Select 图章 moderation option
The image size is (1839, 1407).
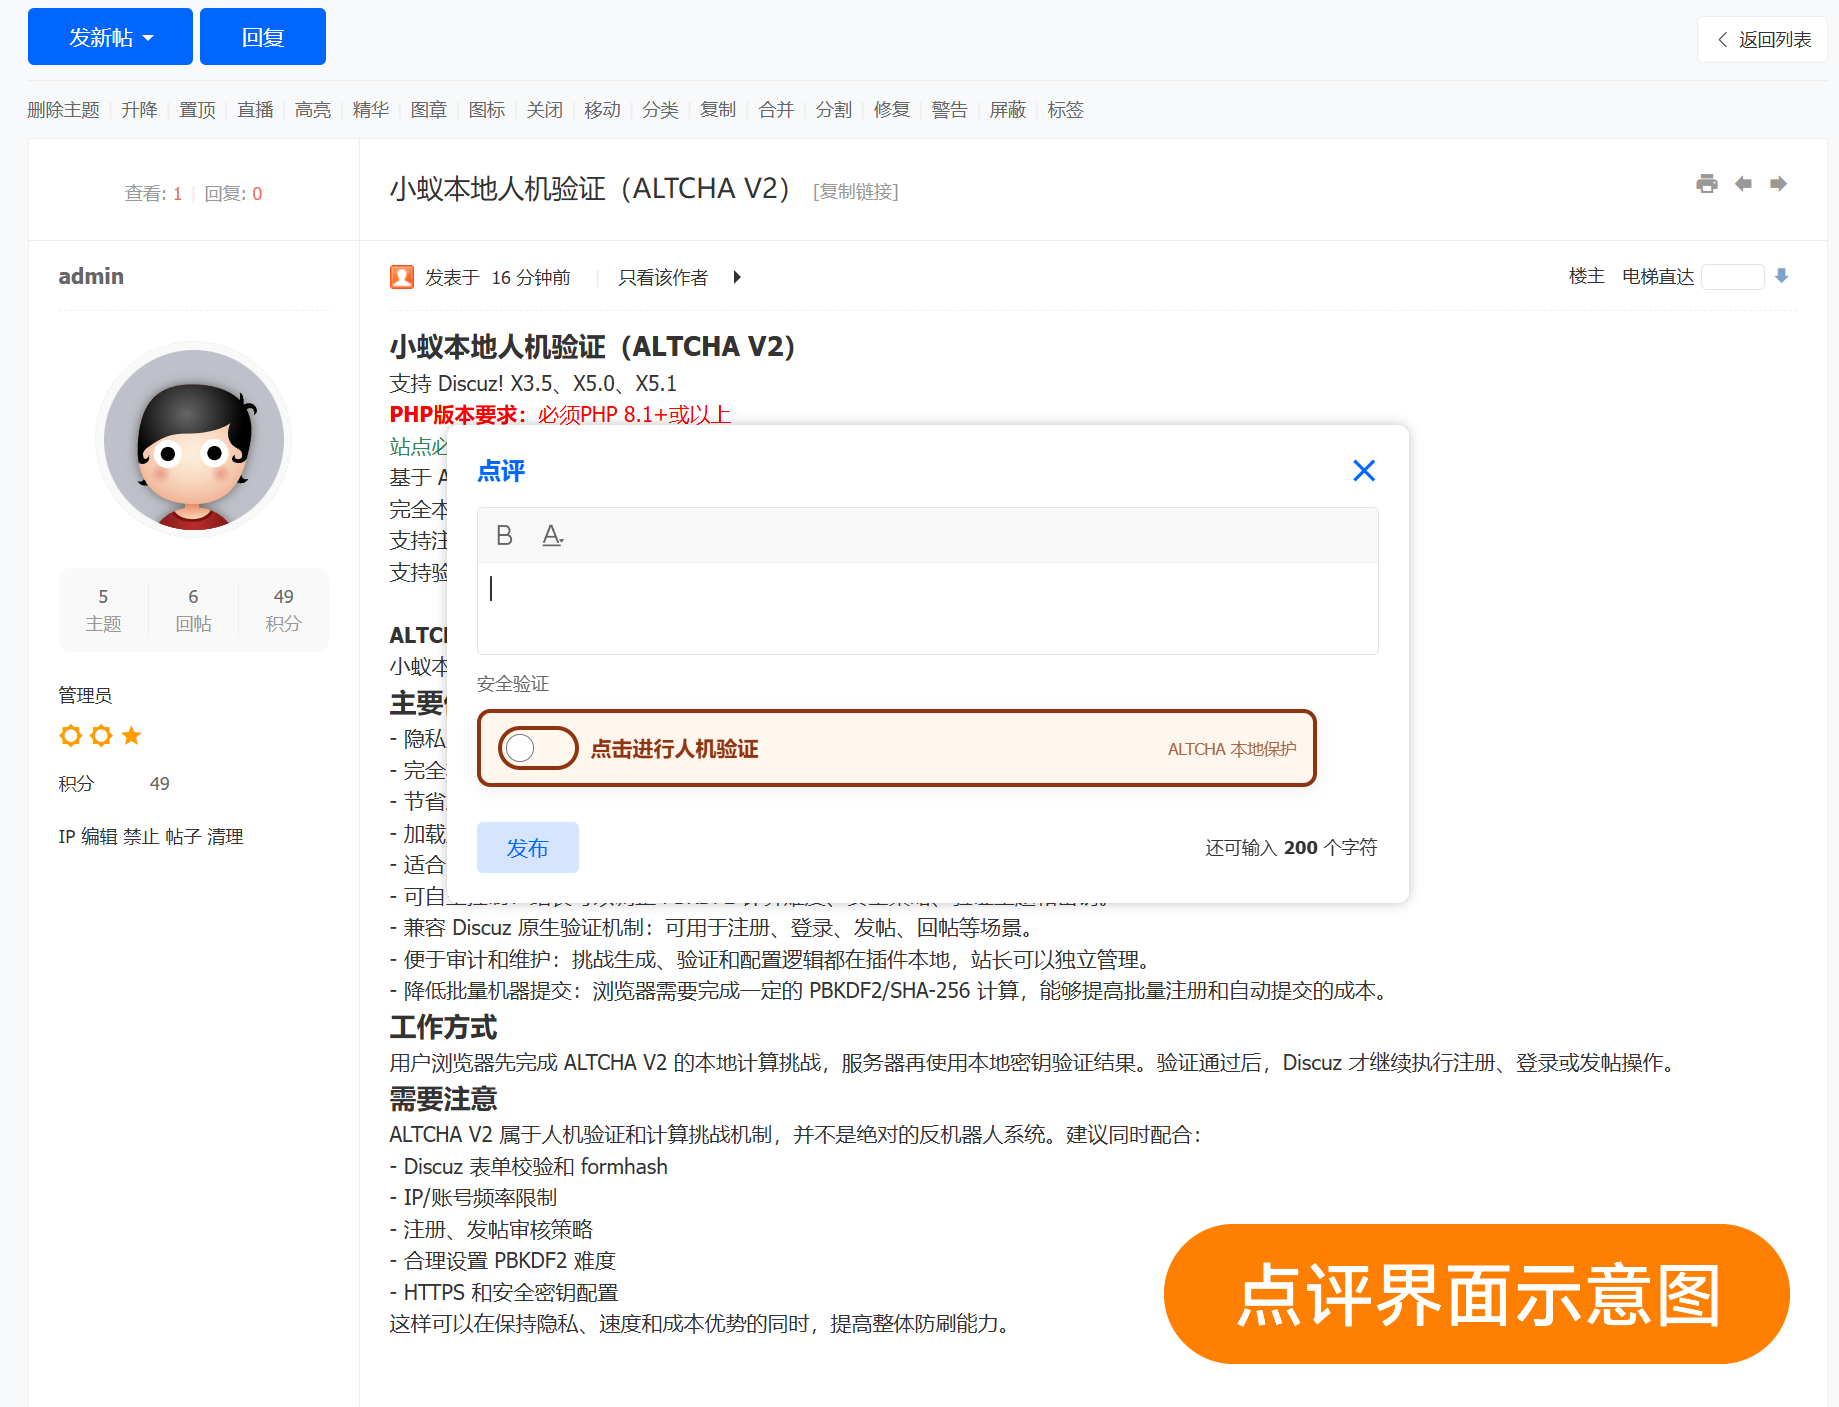pos(429,110)
